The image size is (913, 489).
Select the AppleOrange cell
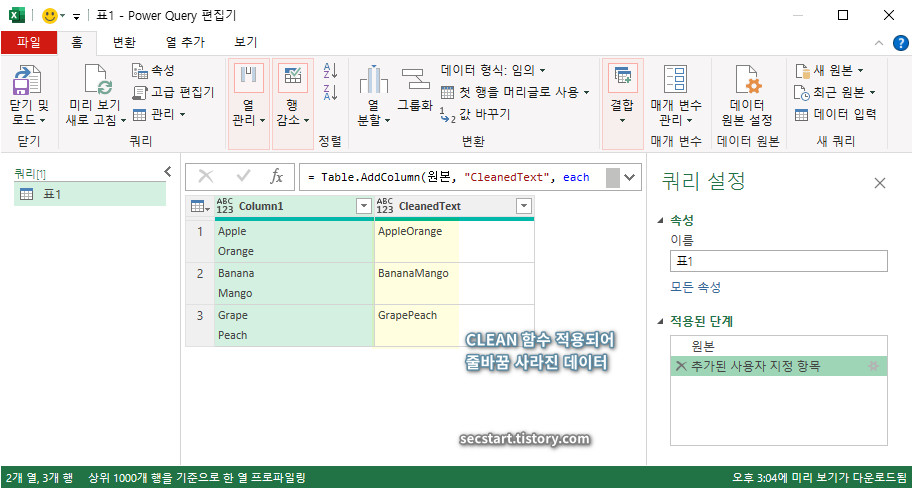454,241
